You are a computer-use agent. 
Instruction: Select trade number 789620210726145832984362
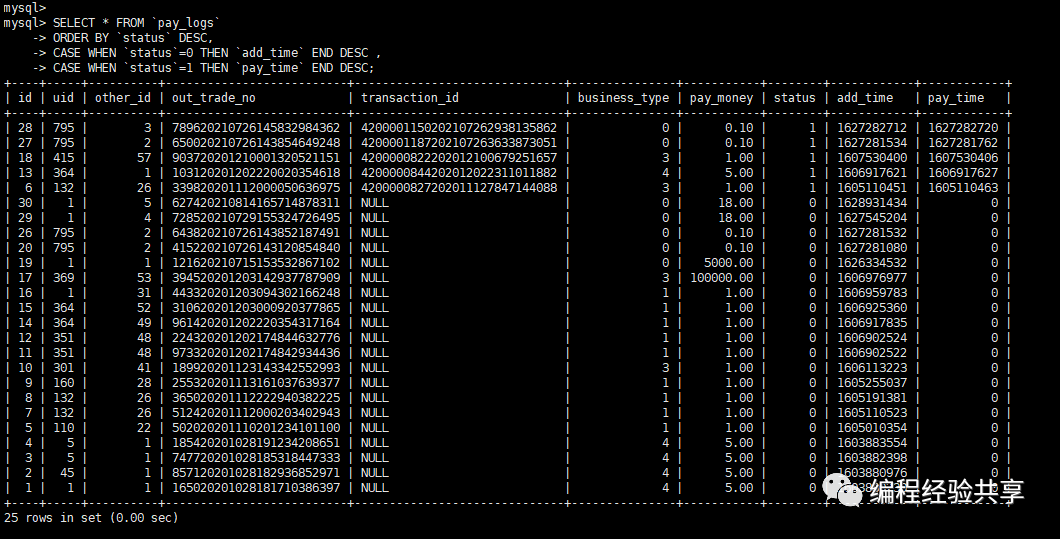click(256, 128)
